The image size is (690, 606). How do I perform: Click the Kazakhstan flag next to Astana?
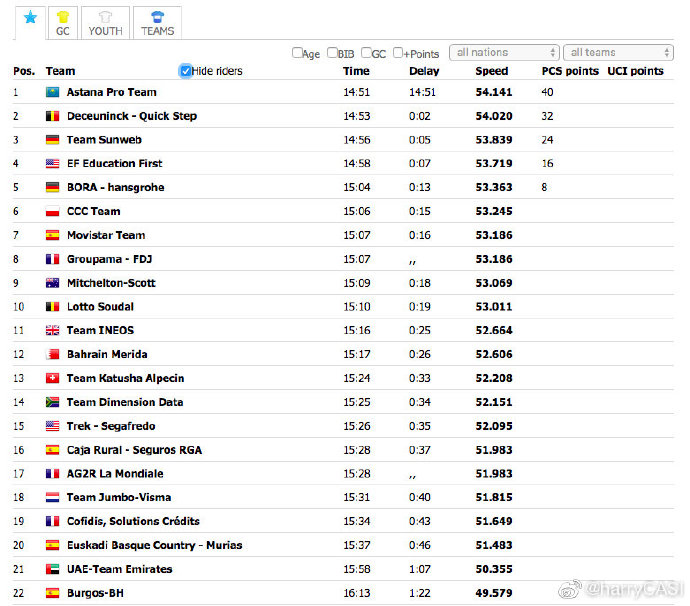pyautogui.click(x=52, y=92)
